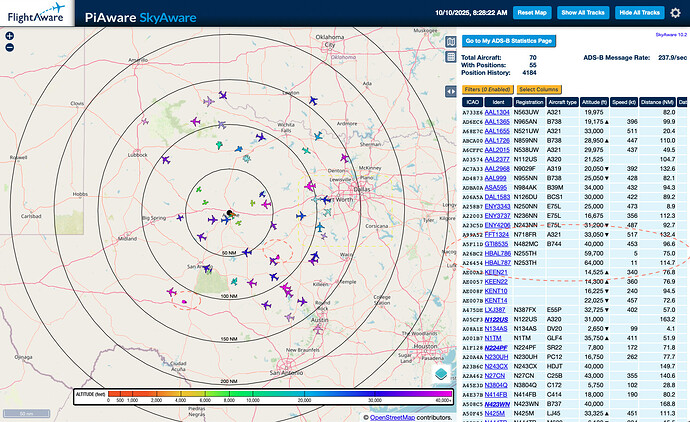Expand the Filters (0 Enabled) panel
This screenshot has height=422, width=690.
(486, 90)
